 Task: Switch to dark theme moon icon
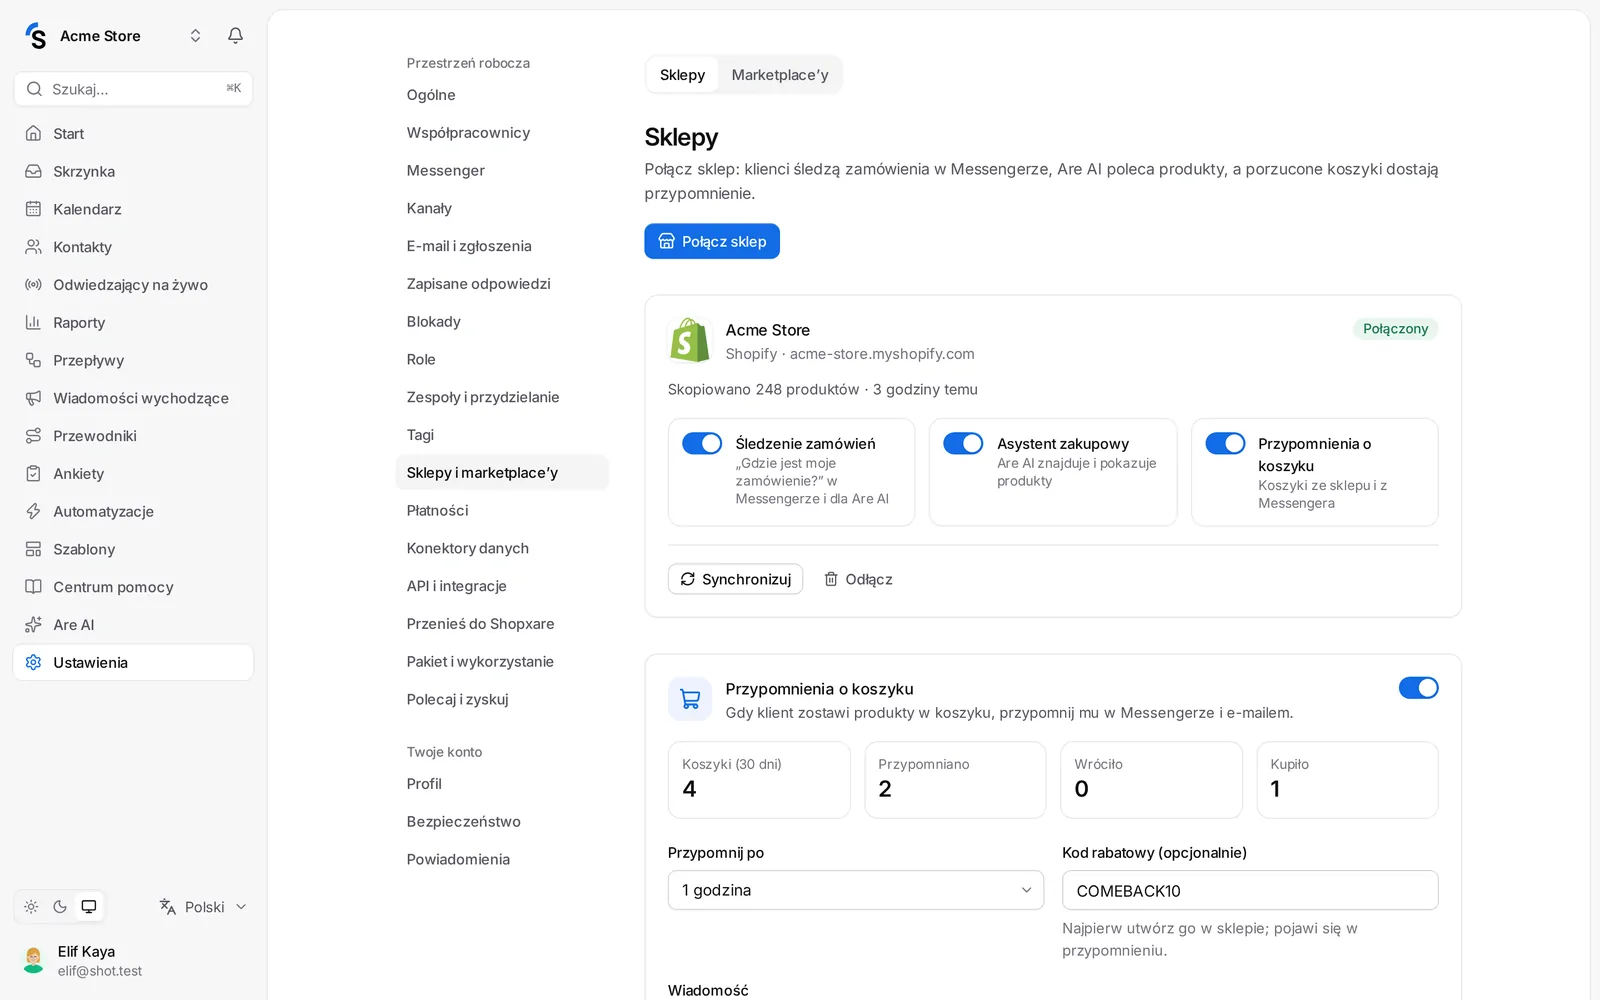point(60,907)
